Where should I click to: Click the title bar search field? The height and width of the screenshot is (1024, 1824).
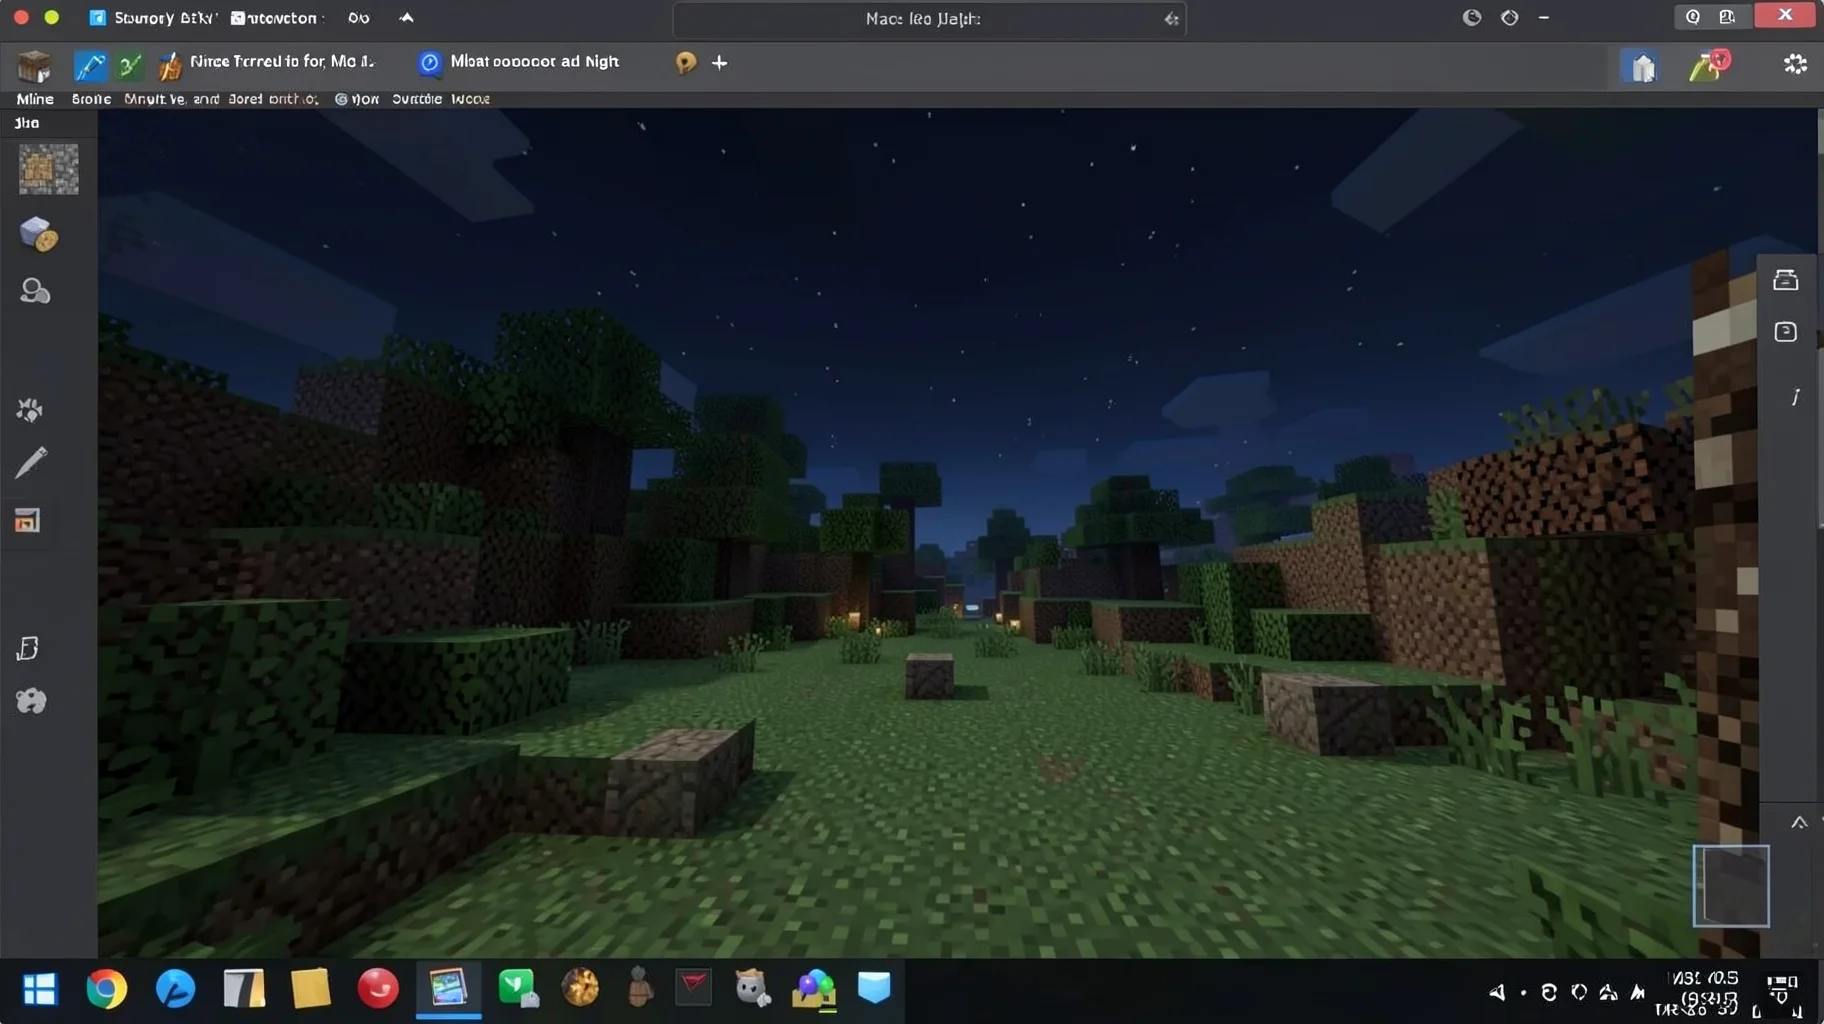point(929,19)
